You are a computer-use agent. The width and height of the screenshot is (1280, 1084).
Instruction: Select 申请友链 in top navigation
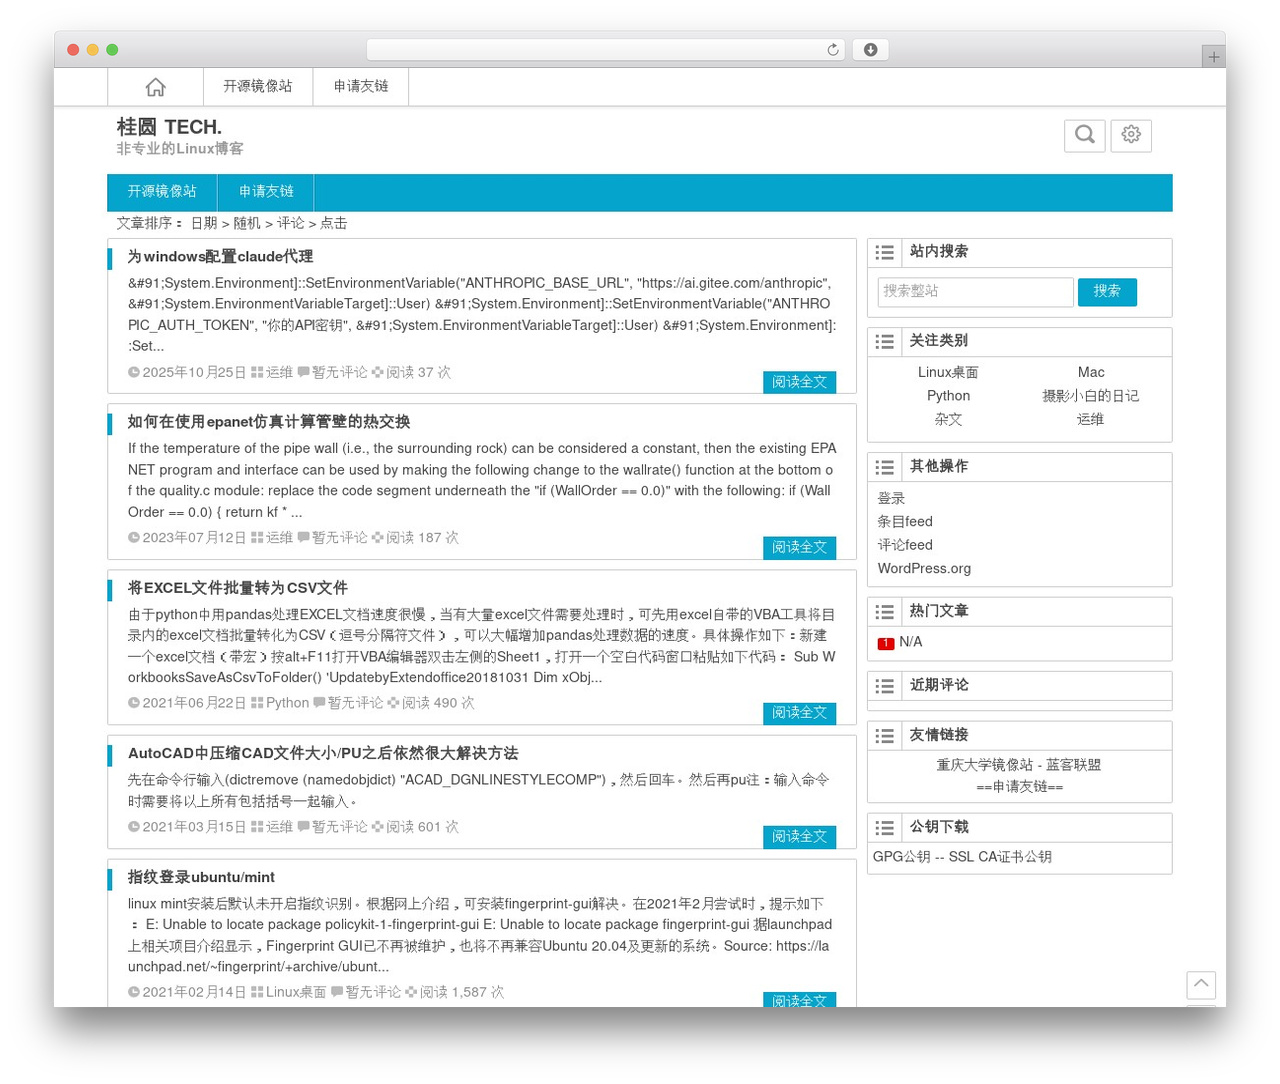361,87
